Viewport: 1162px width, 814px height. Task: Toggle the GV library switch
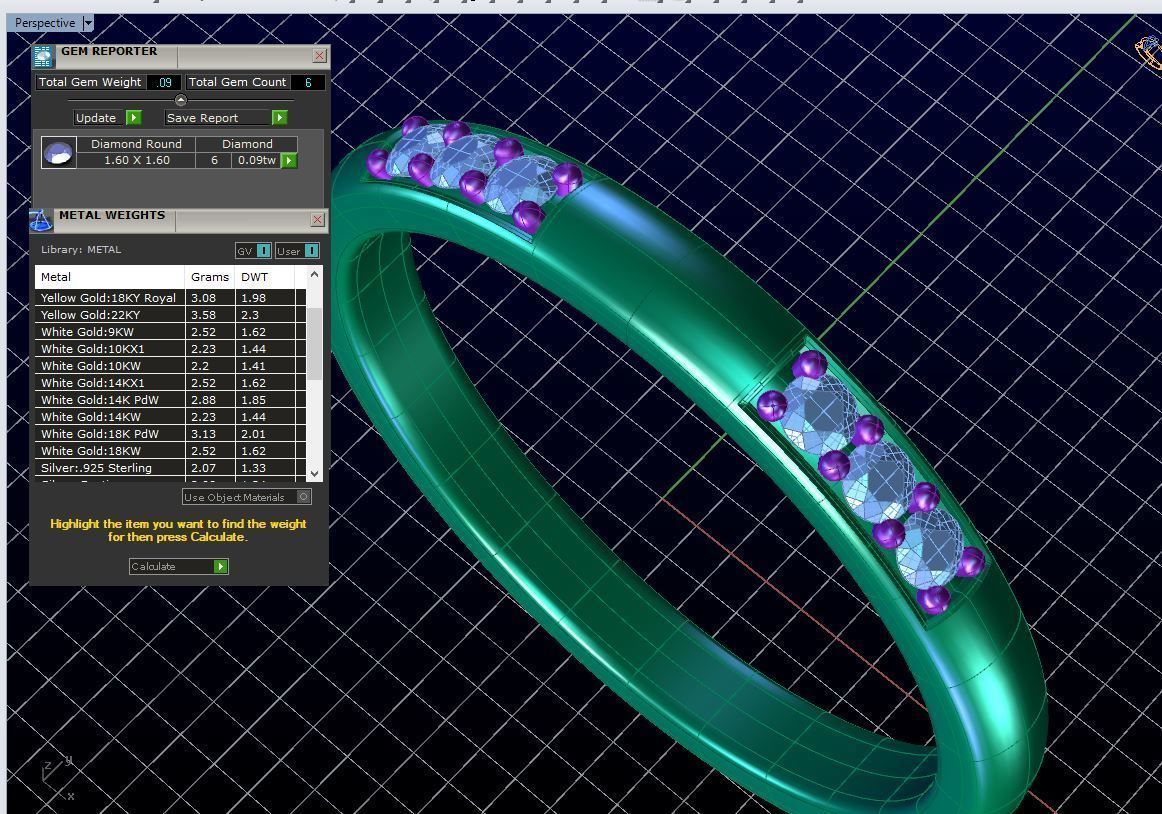click(253, 251)
